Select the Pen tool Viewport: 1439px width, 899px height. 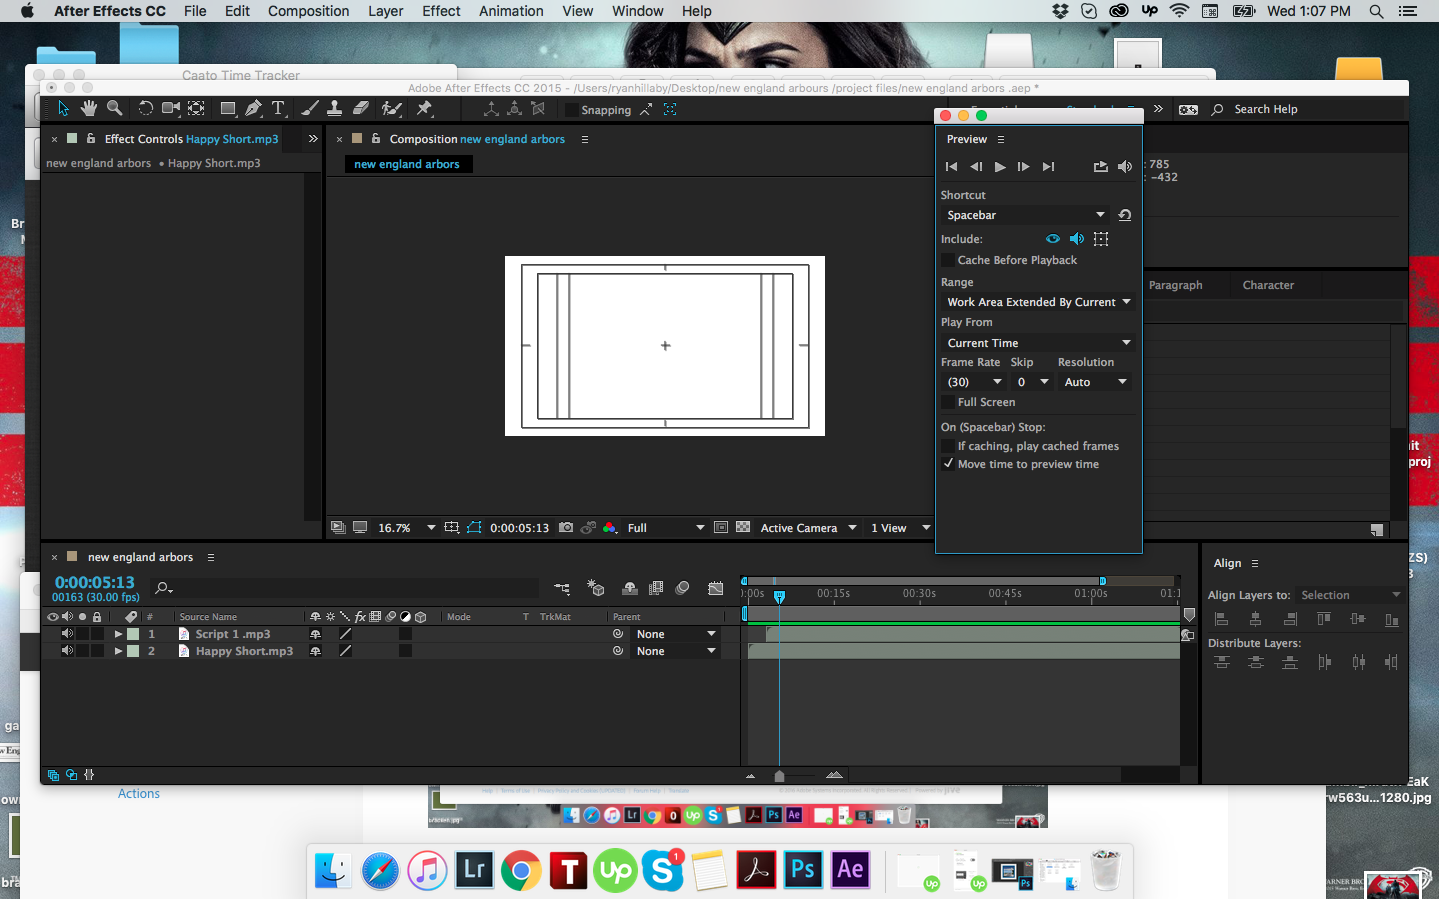(254, 108)
